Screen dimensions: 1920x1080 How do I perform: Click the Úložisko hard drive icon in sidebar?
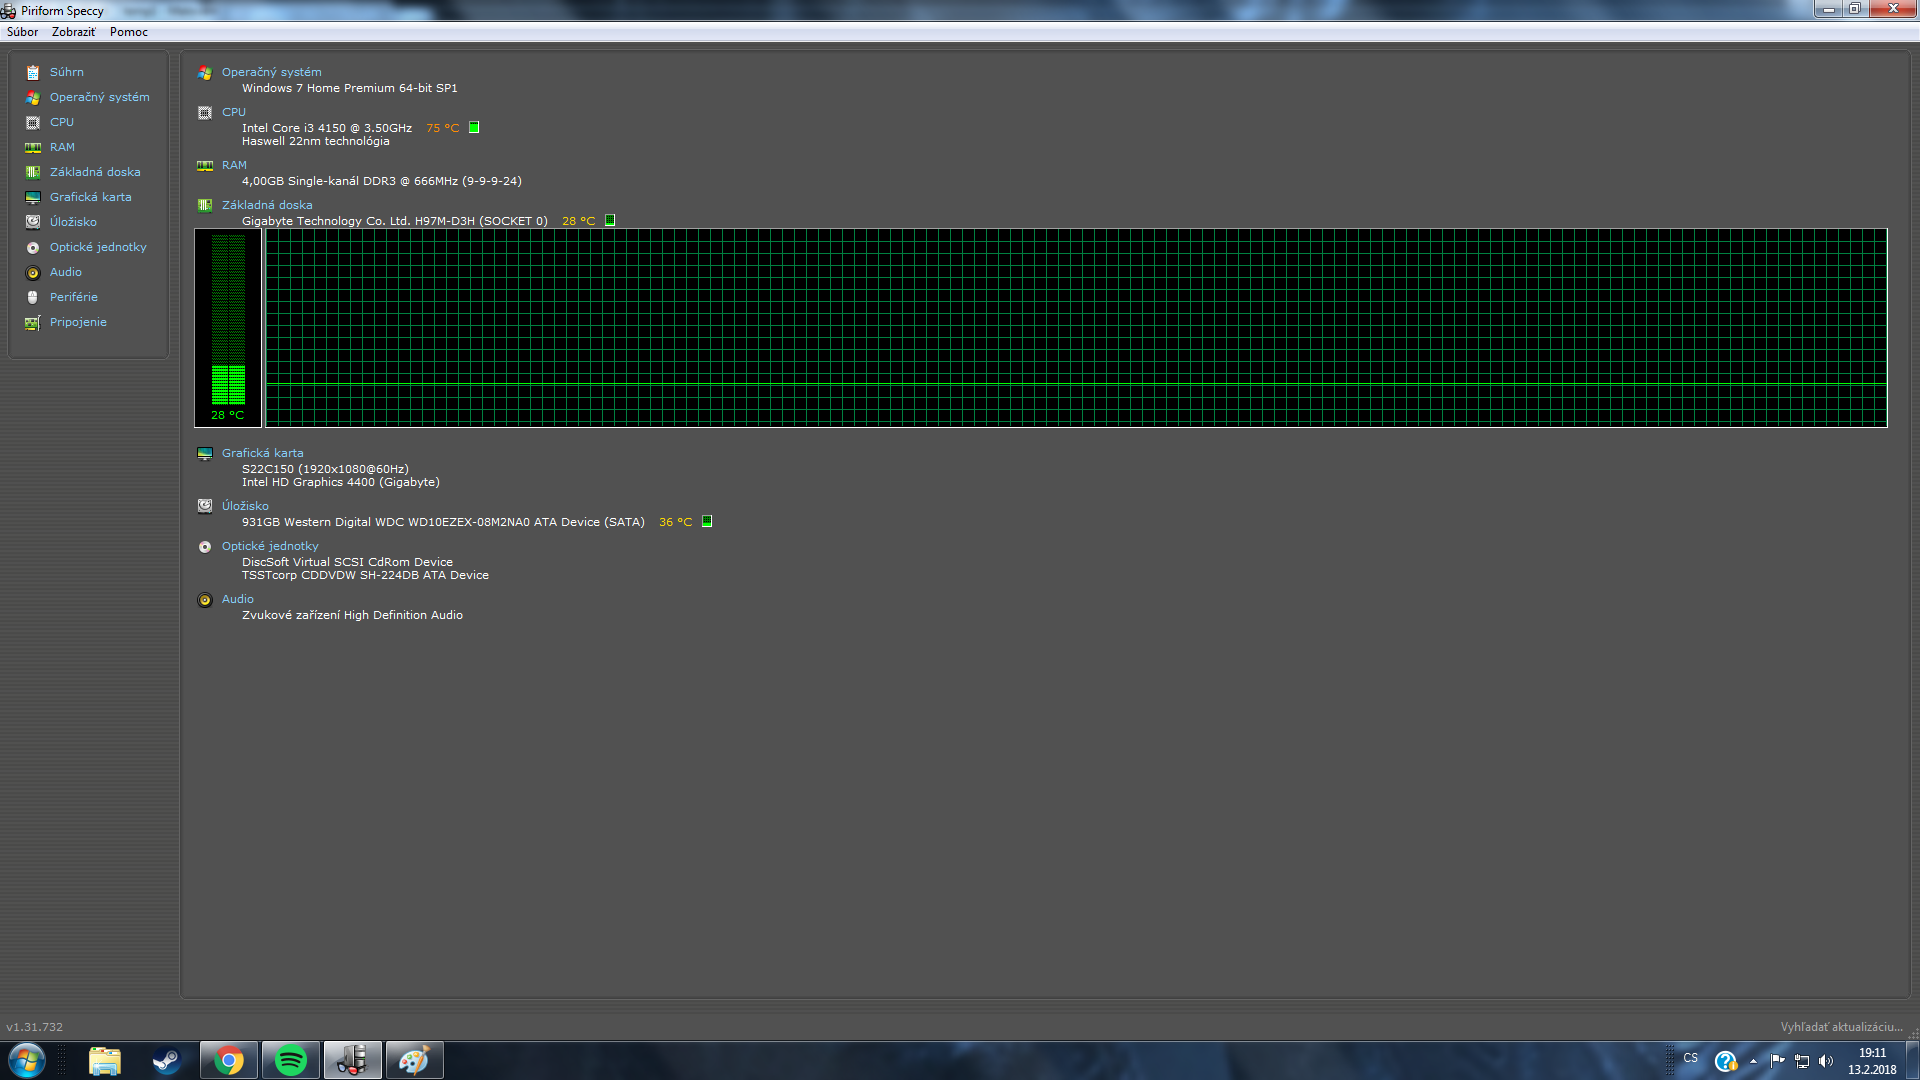tap(33, 222)
